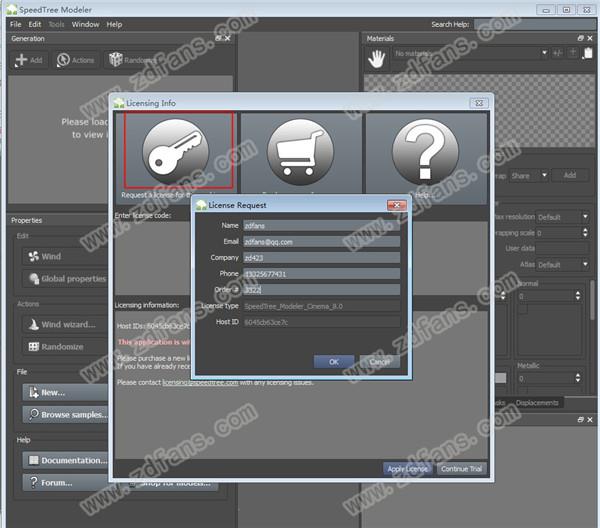This screenshot has width=600, height=528.
Task: Click the licensing@speedtree.com email link
Action: (200, 382)
